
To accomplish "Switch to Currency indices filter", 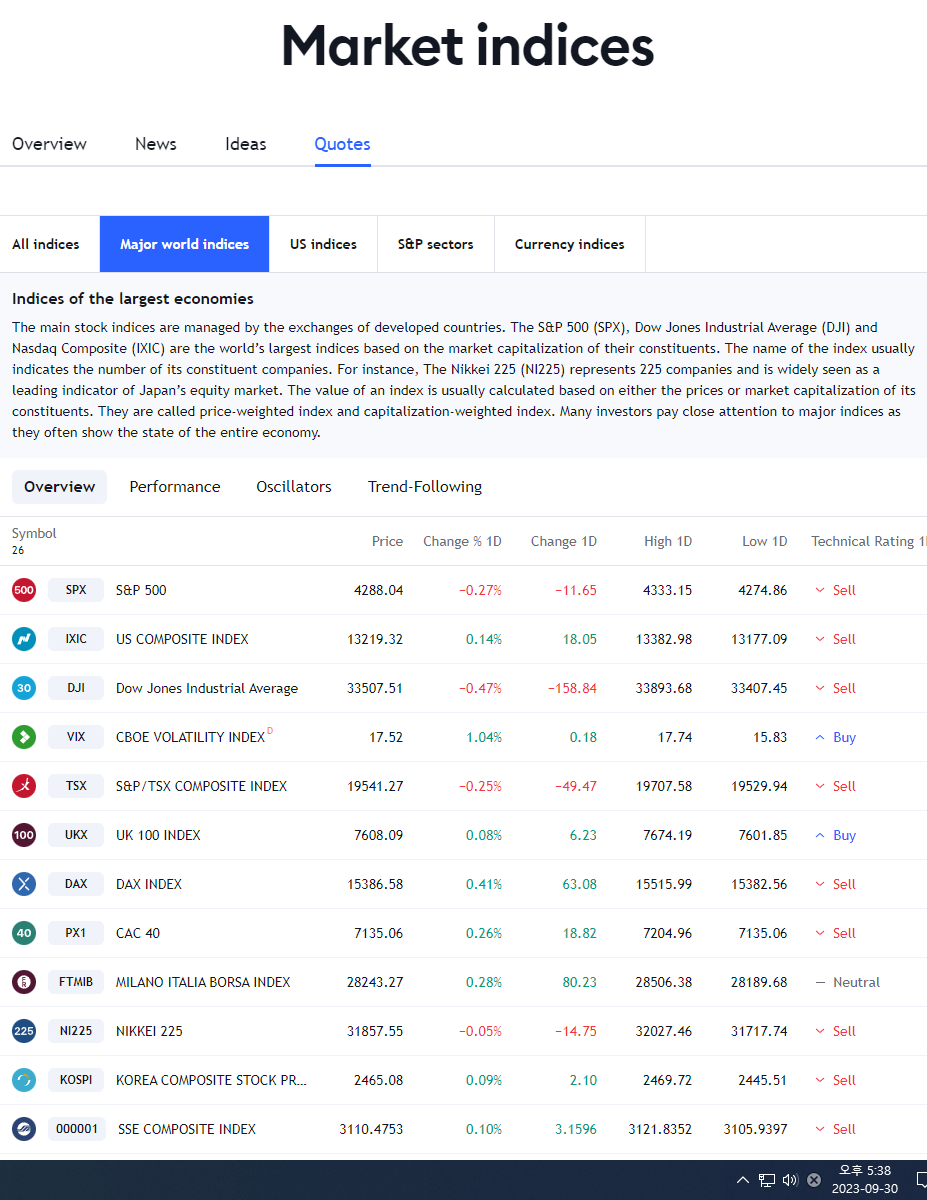I will point(570,244).
